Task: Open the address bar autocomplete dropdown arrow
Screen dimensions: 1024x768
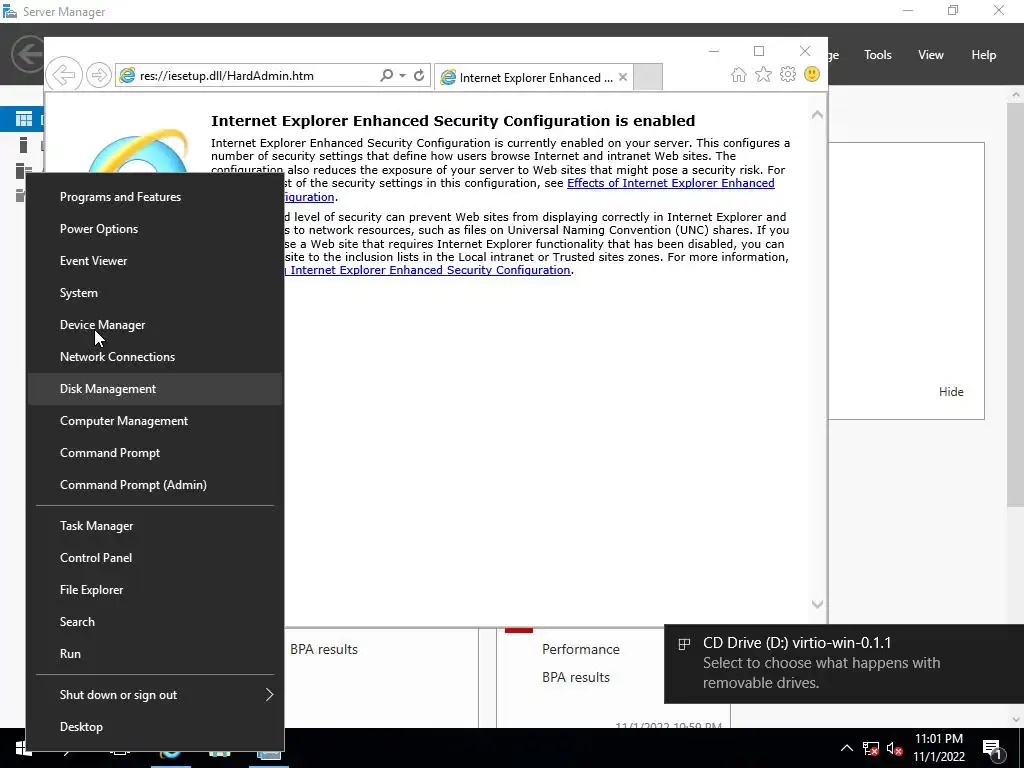Action: tap(402, 76)
